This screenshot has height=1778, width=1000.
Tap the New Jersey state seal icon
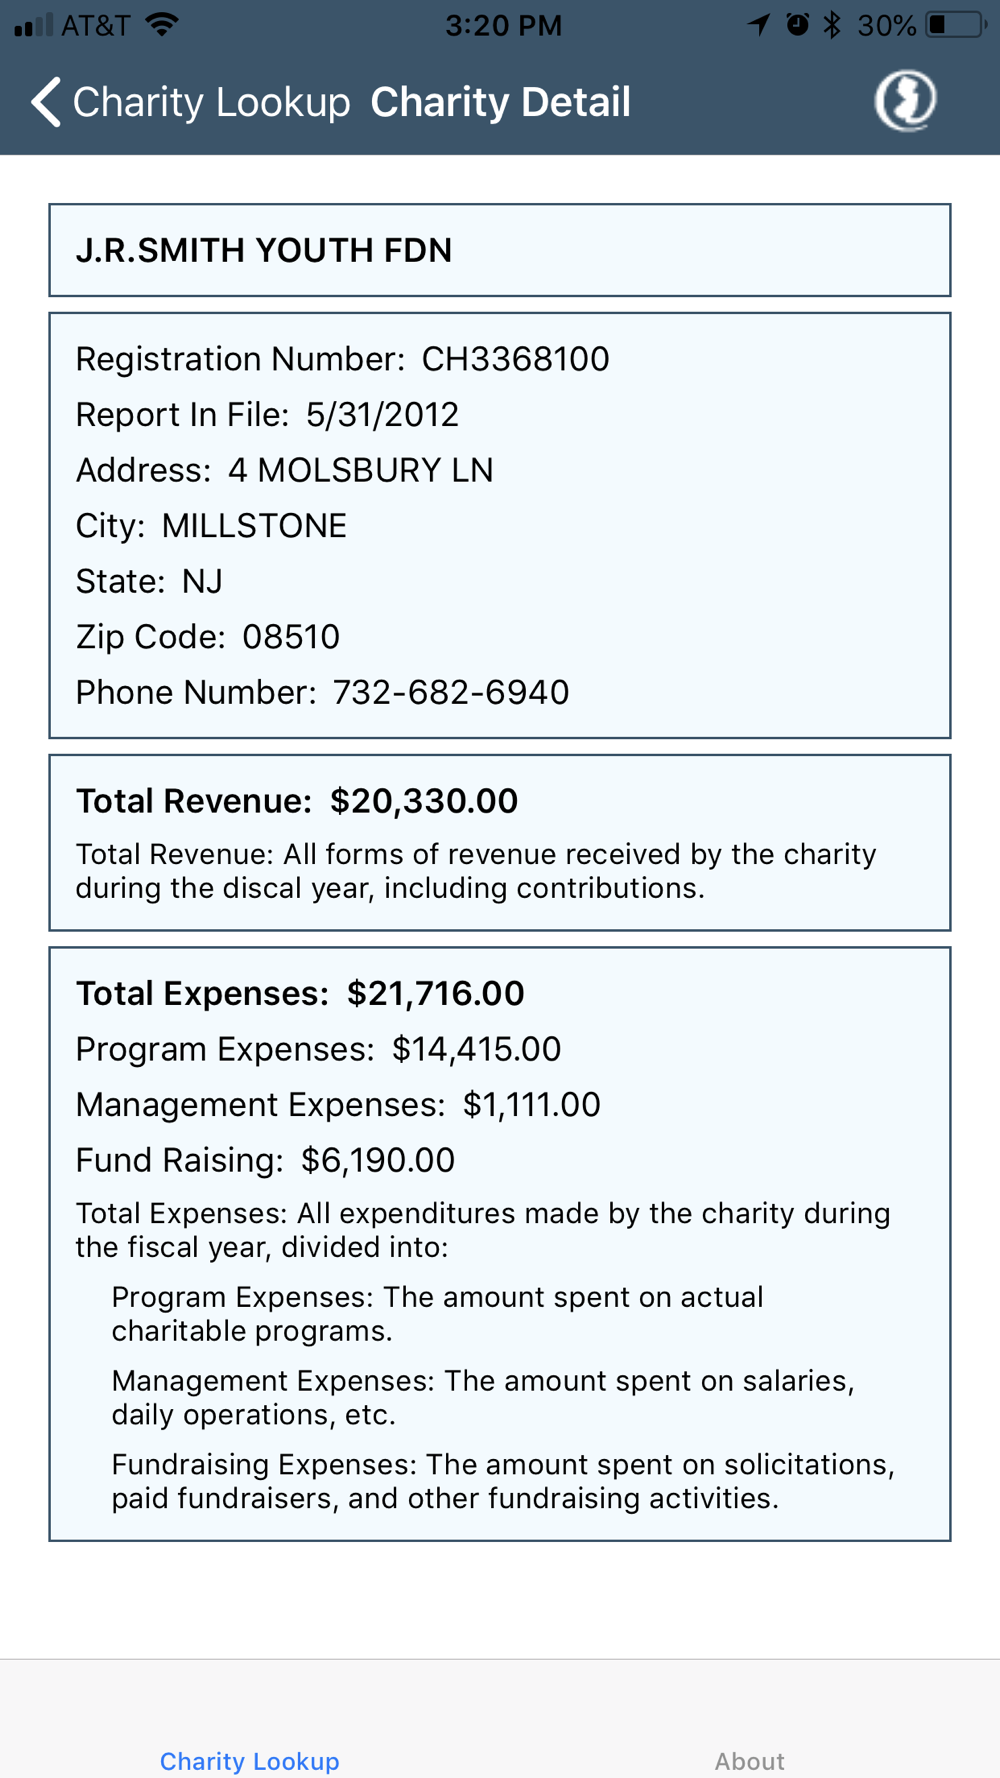(x=906, y=100)
